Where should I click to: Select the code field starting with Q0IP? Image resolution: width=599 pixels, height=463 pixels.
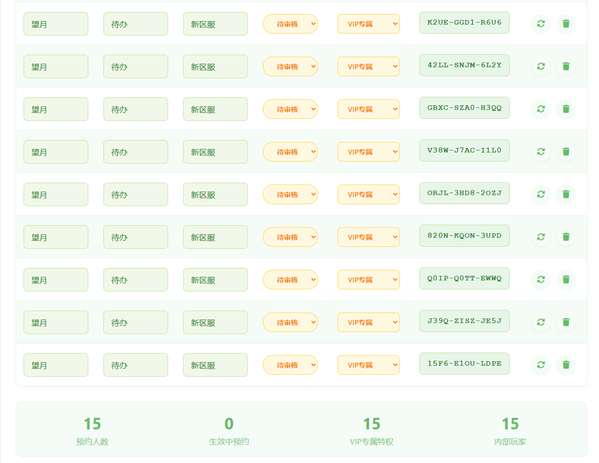464,278
